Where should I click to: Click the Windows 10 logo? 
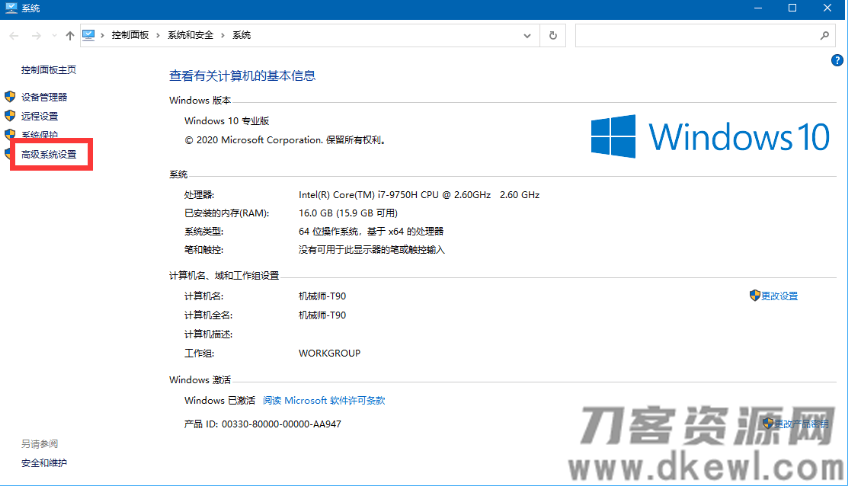click(710, 136)
